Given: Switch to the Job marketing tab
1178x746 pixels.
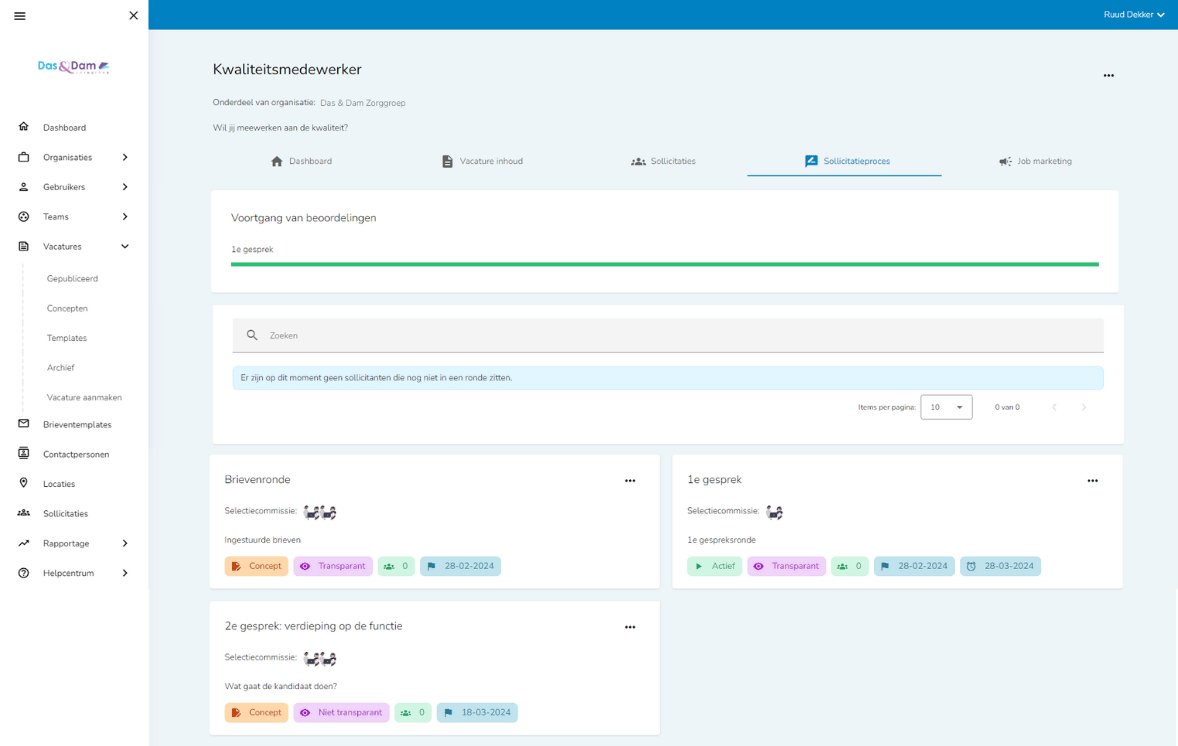Looking at the screenshot, I should click(1035, 161).
